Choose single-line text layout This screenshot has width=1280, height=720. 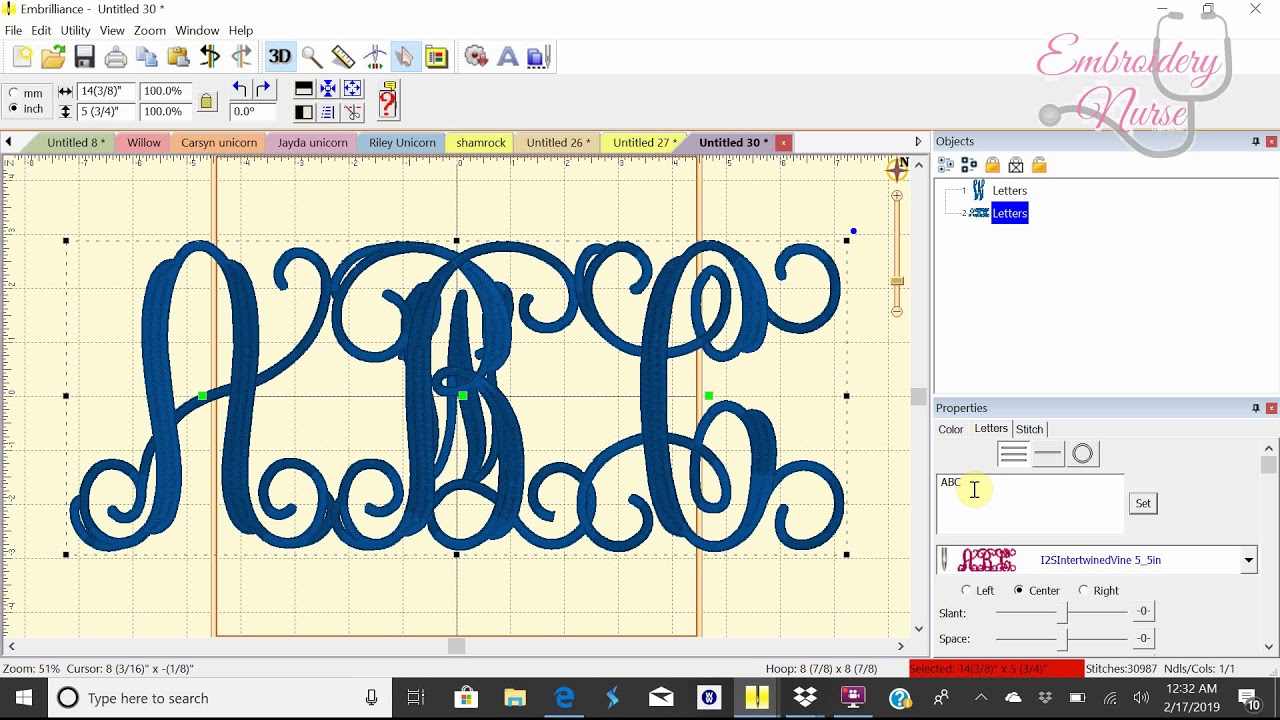(x=1048, y=454)
